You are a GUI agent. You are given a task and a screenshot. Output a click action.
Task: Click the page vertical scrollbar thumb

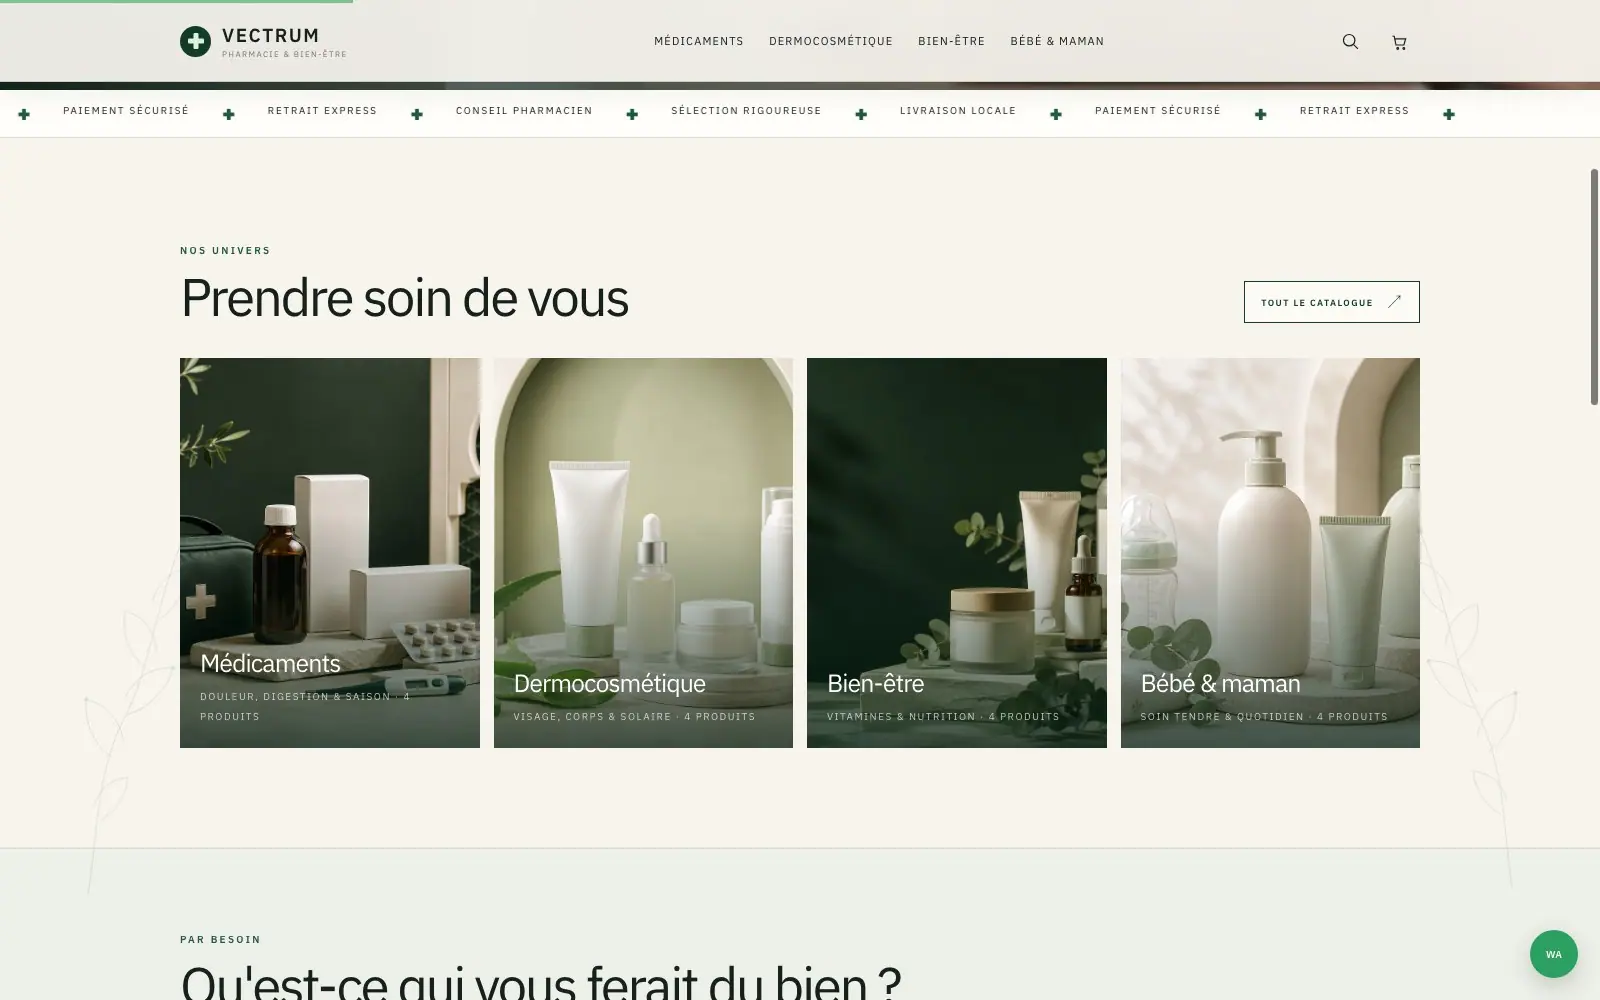click(1594, 287)
